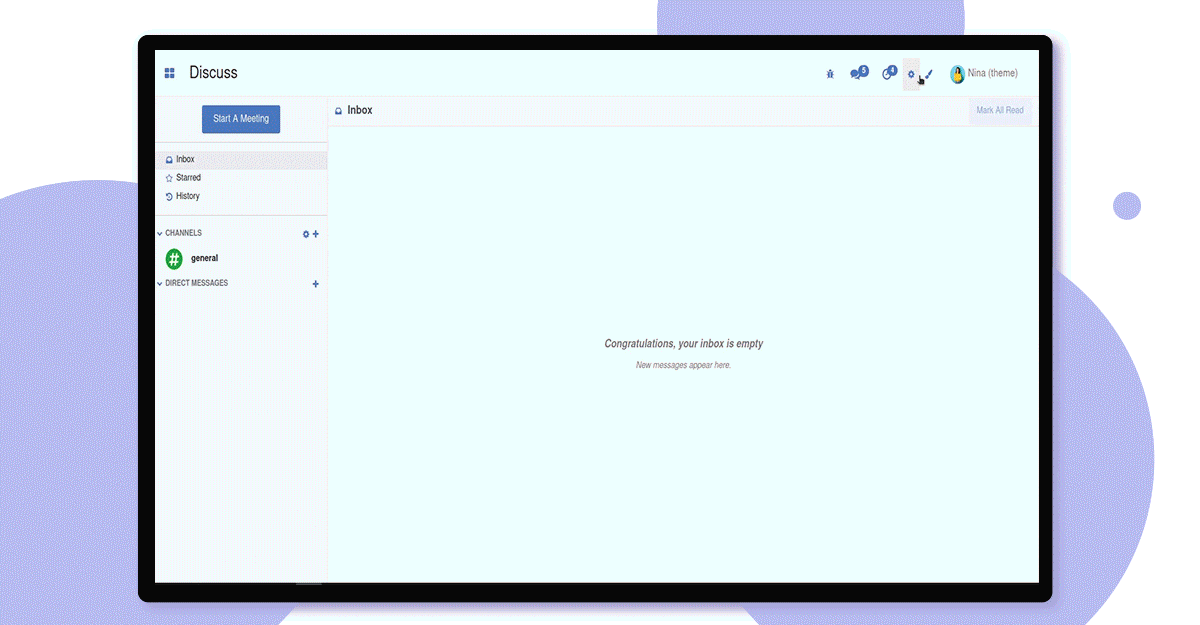Click Nina's profile avatar
Image resolution: width=1200 pixels, height=625 pixels.
point(957,74)
